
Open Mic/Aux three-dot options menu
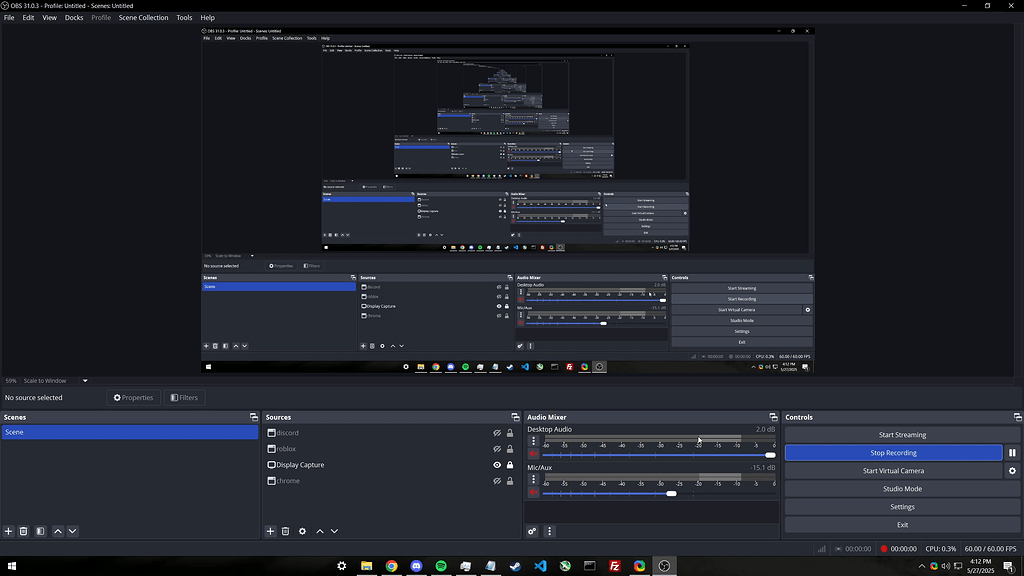tap(533, 478)
